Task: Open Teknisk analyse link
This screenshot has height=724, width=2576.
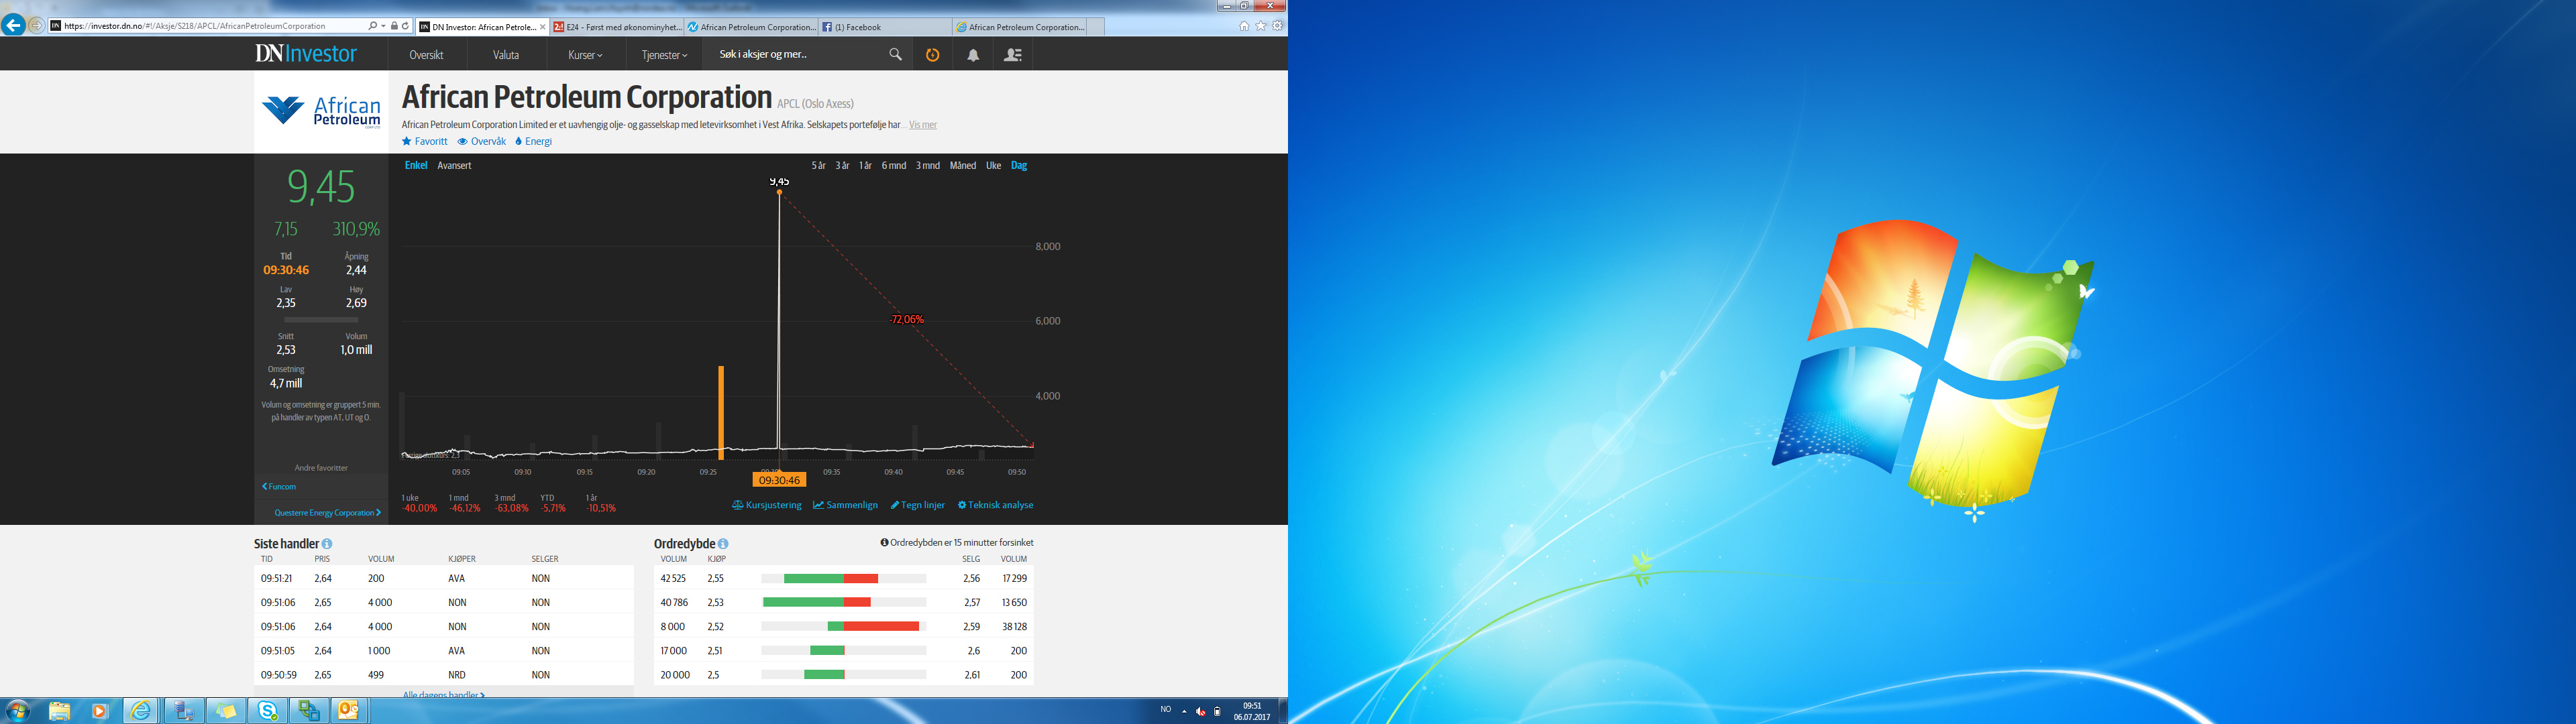Action: (x=995, y=505)
